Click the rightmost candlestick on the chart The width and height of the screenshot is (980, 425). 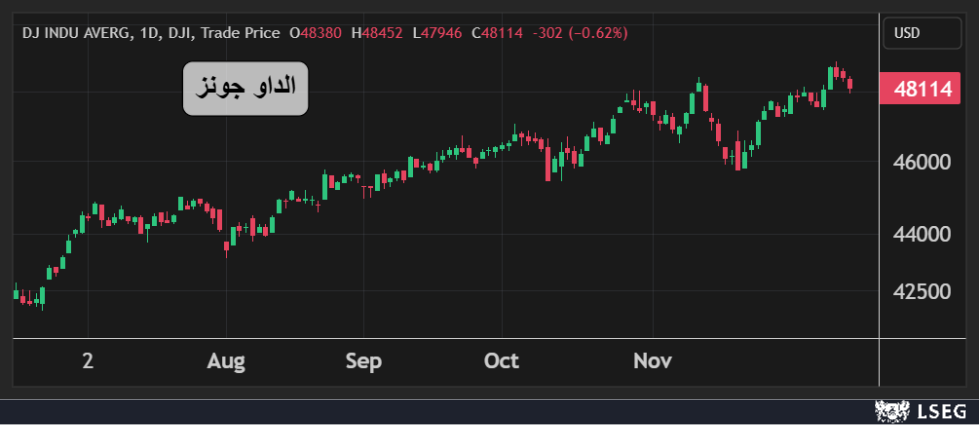click(851, 84)
